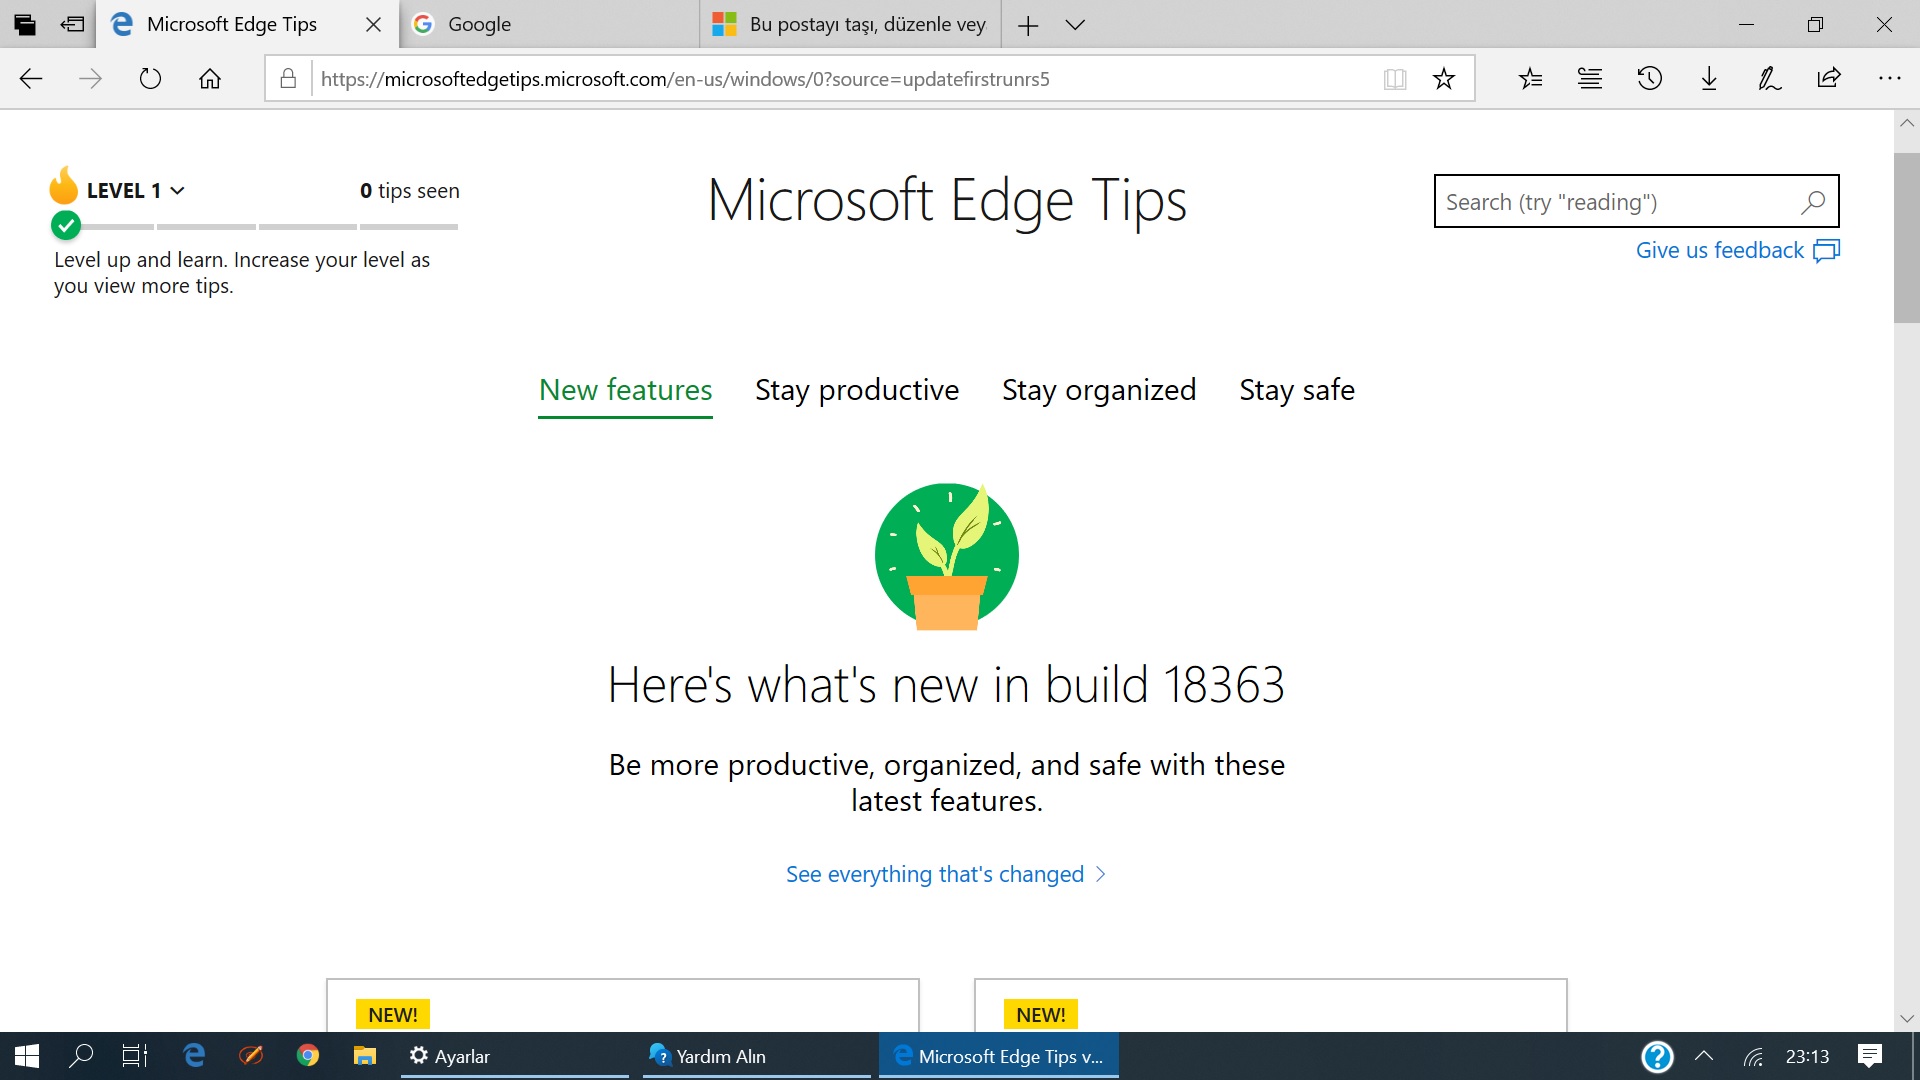The height and width of the screenshot is (1080, 1920).
Task: Expand the LEVEL 1 dropdown
Action: click(136, 191)
